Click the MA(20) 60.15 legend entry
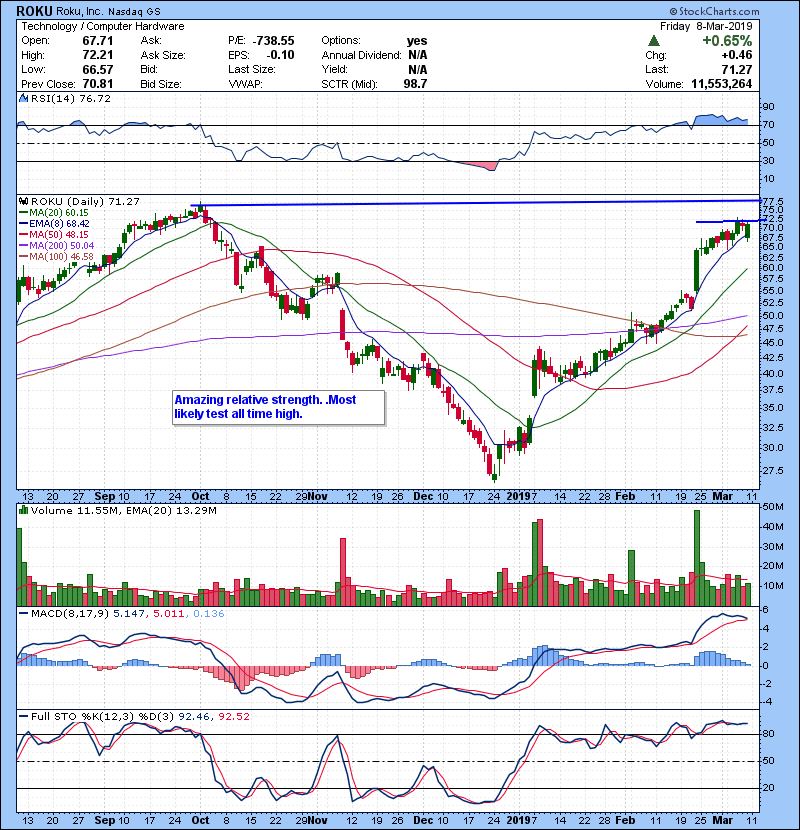Image resolution: width=800 pixels, height=830 pixels. 53,213
